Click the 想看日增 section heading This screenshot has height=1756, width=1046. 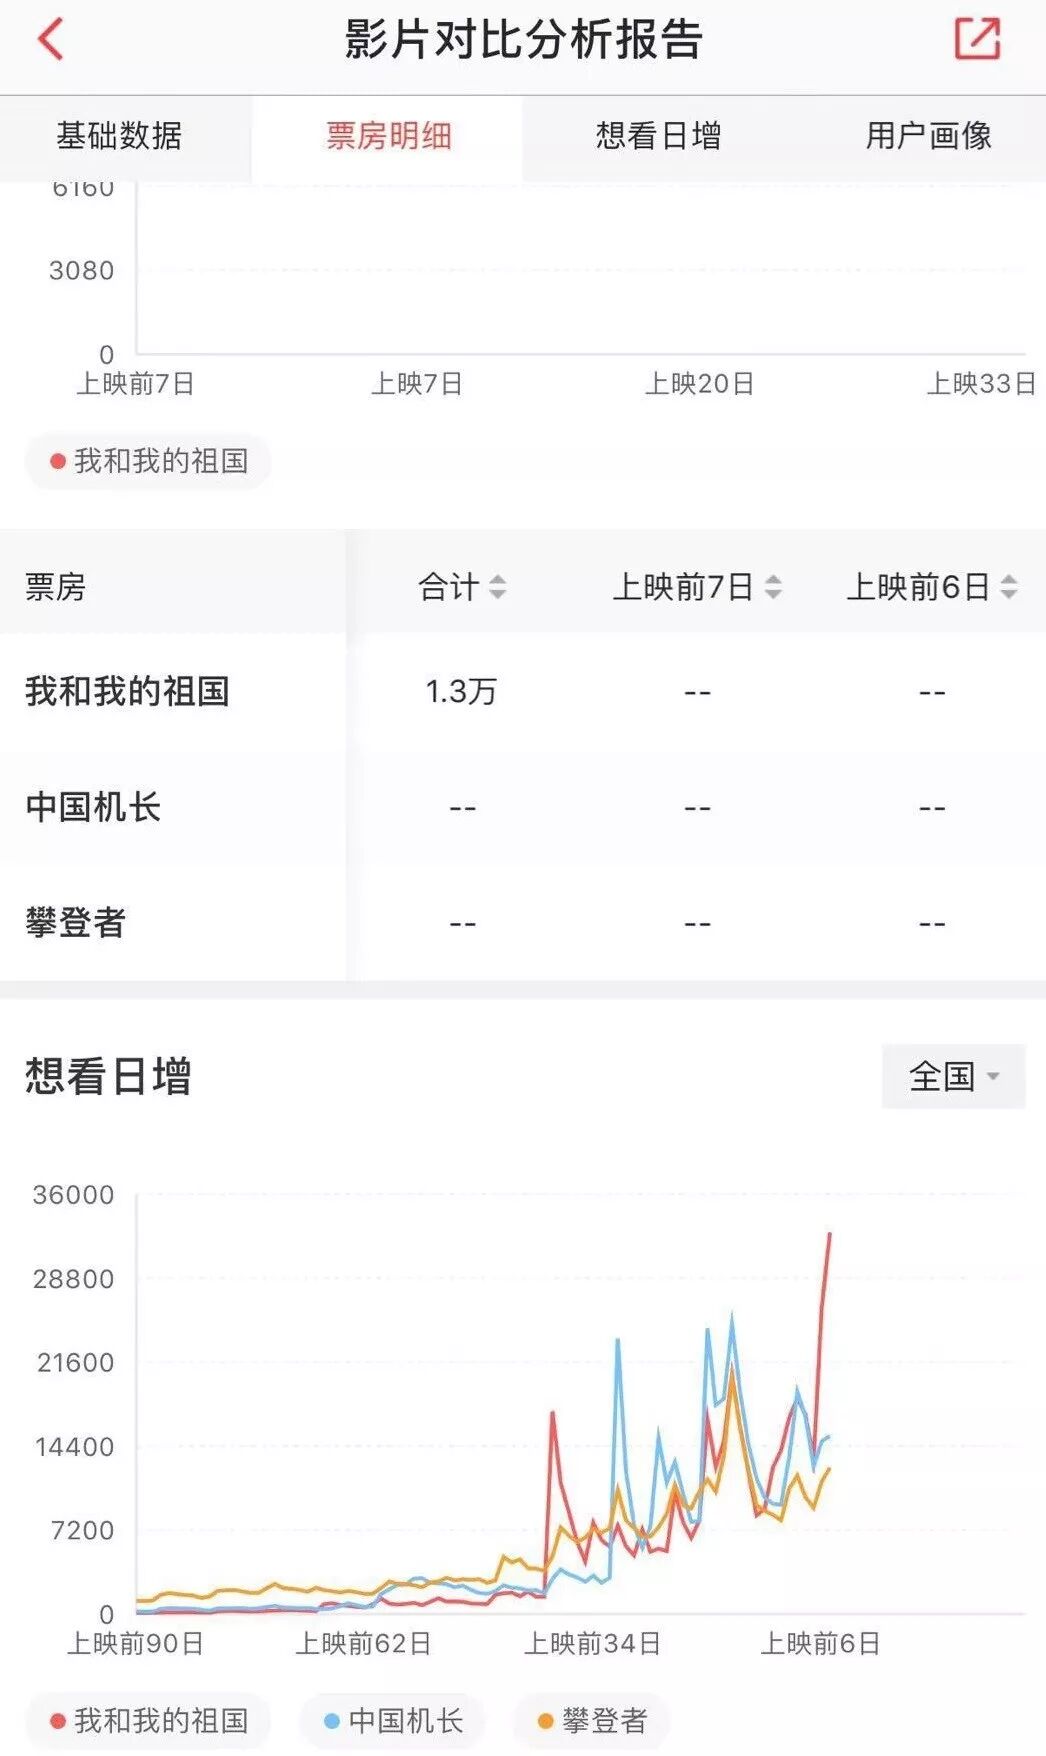pos(108,1076)
